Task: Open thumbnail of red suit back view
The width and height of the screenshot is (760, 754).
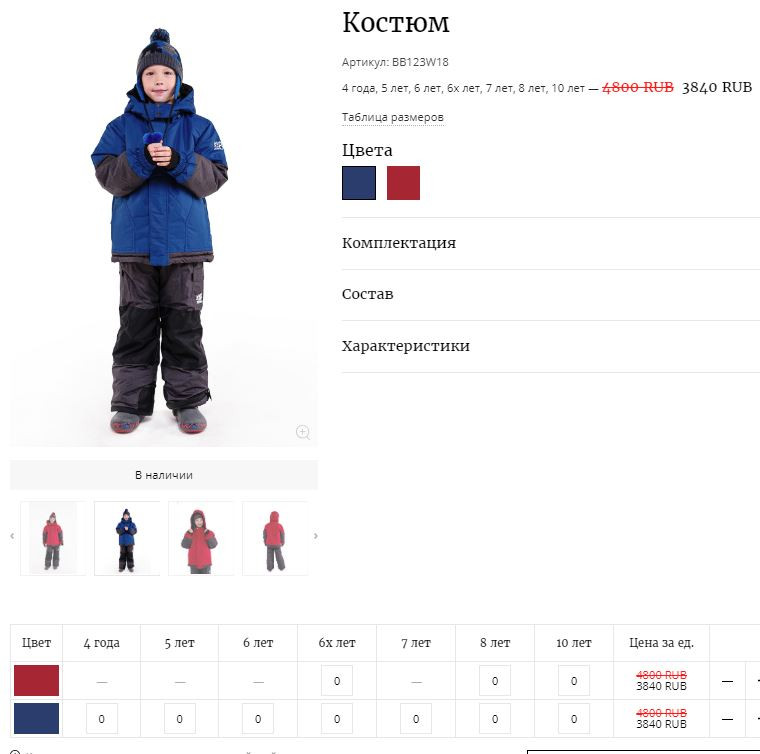Action: [x=275, y=538]
